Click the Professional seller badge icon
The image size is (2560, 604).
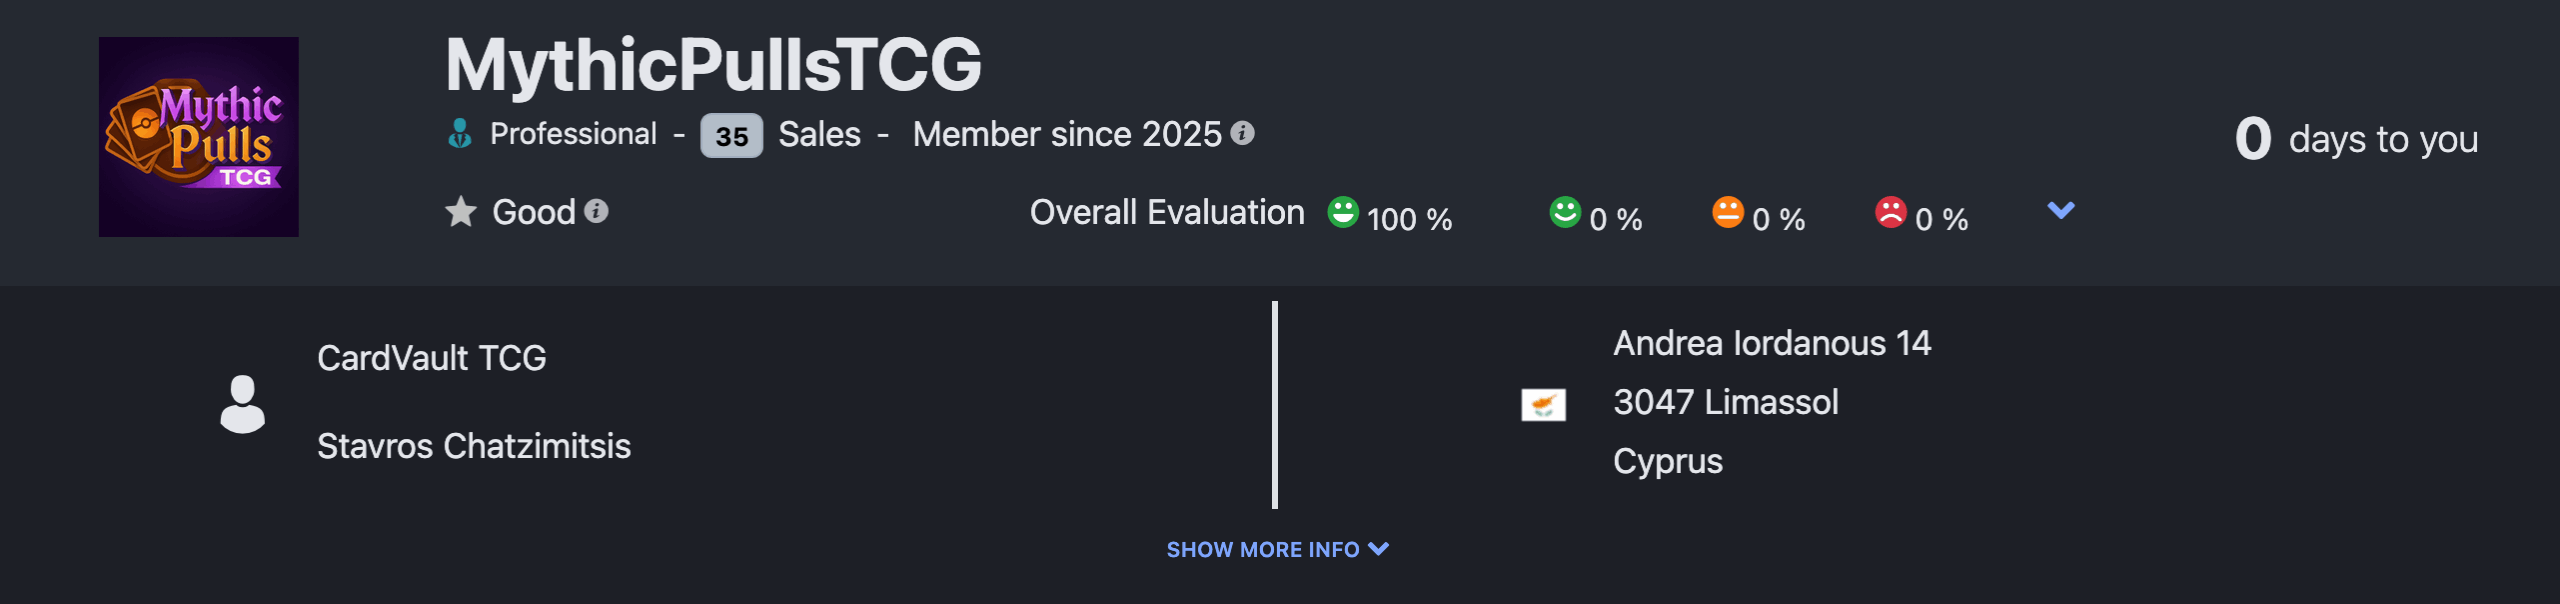coord(460,133)
